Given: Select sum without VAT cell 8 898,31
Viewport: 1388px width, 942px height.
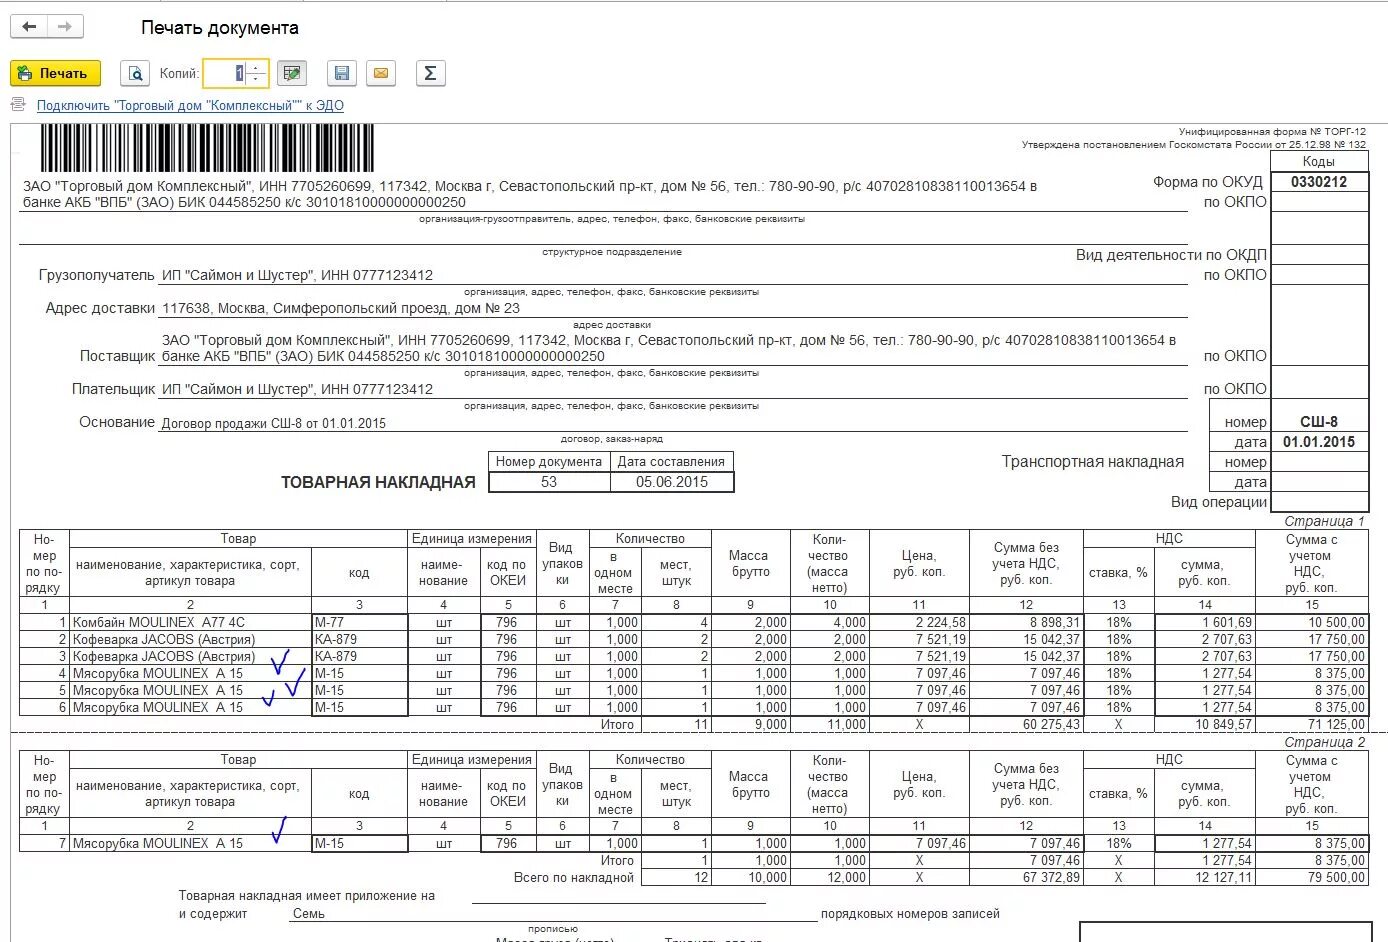Looking at the screenshot, I should point(1026,622).
